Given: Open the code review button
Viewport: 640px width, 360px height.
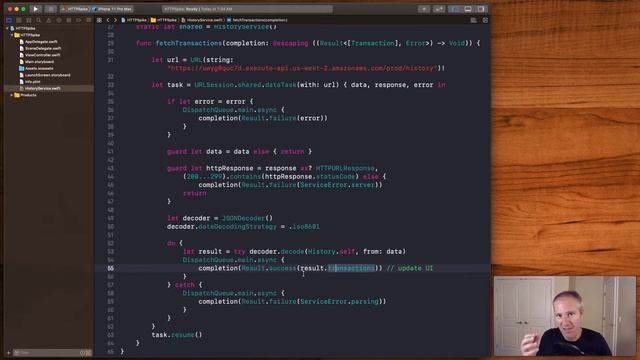Looking at the screenshot, I should click(439, 9).
